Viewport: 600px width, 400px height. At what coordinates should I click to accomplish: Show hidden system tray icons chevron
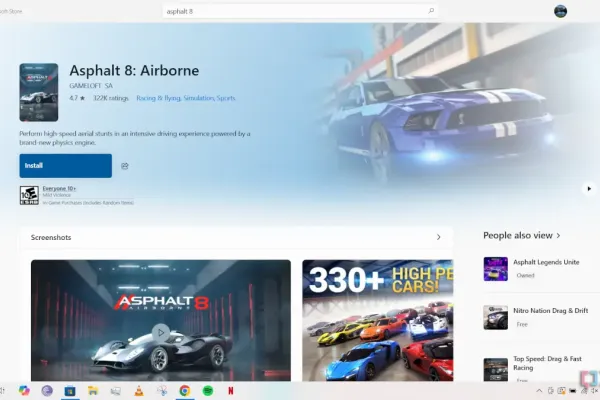coord(539,391)
